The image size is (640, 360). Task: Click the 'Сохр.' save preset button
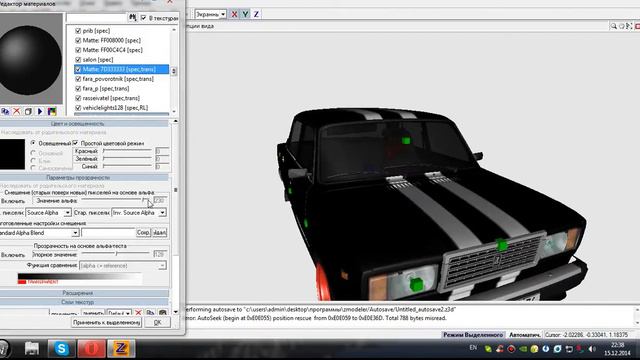(x=143, y=233)
